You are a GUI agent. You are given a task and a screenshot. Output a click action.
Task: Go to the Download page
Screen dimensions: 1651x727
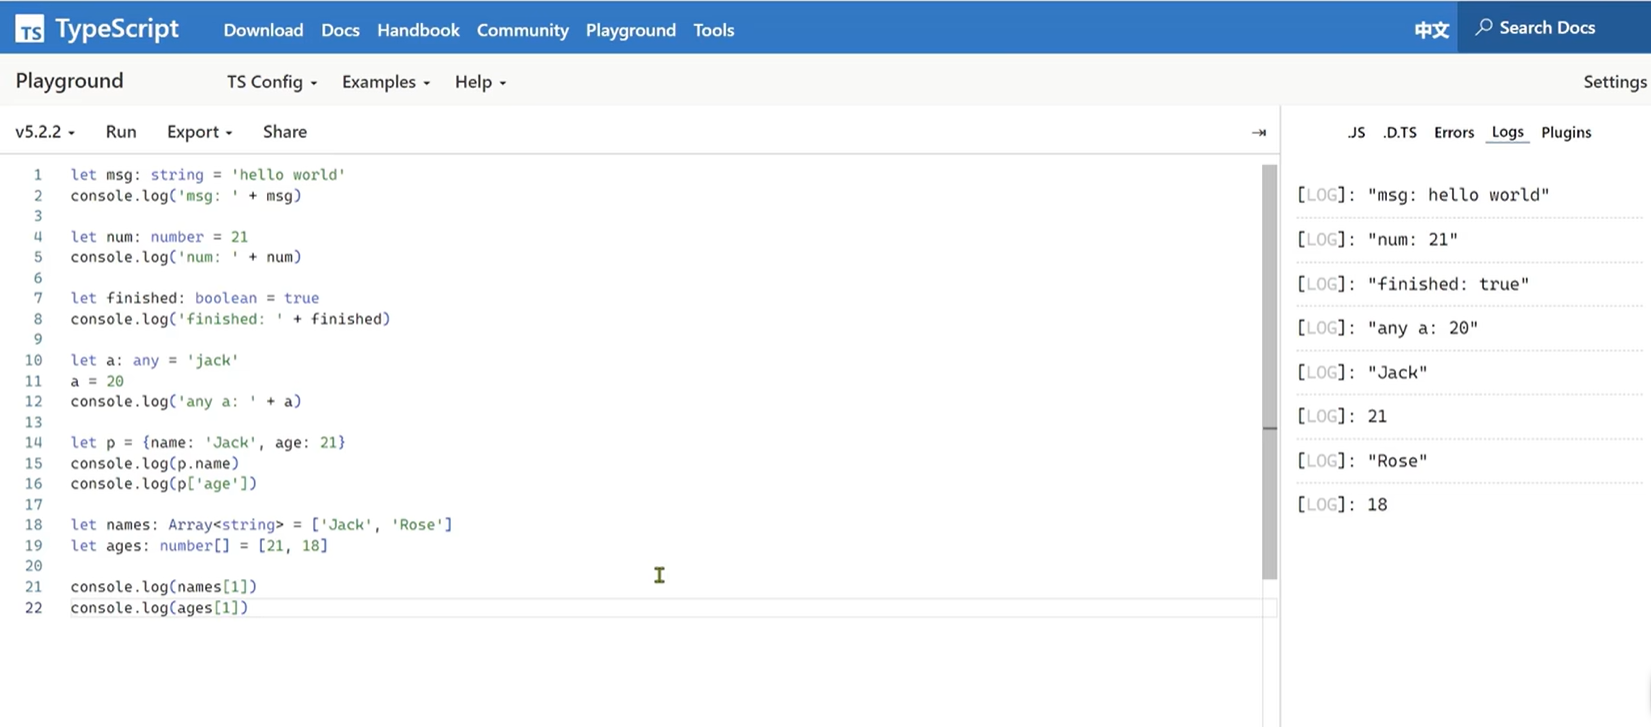click(x=263, y=30)
